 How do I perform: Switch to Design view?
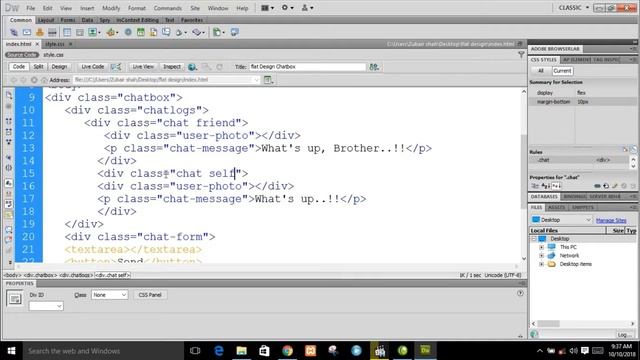tap(59, 67)
